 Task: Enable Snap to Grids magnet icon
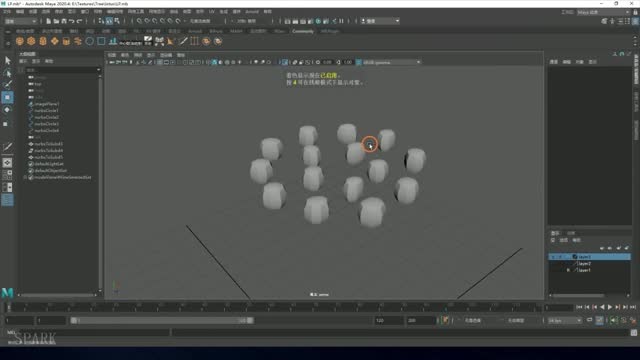point(139,21)
